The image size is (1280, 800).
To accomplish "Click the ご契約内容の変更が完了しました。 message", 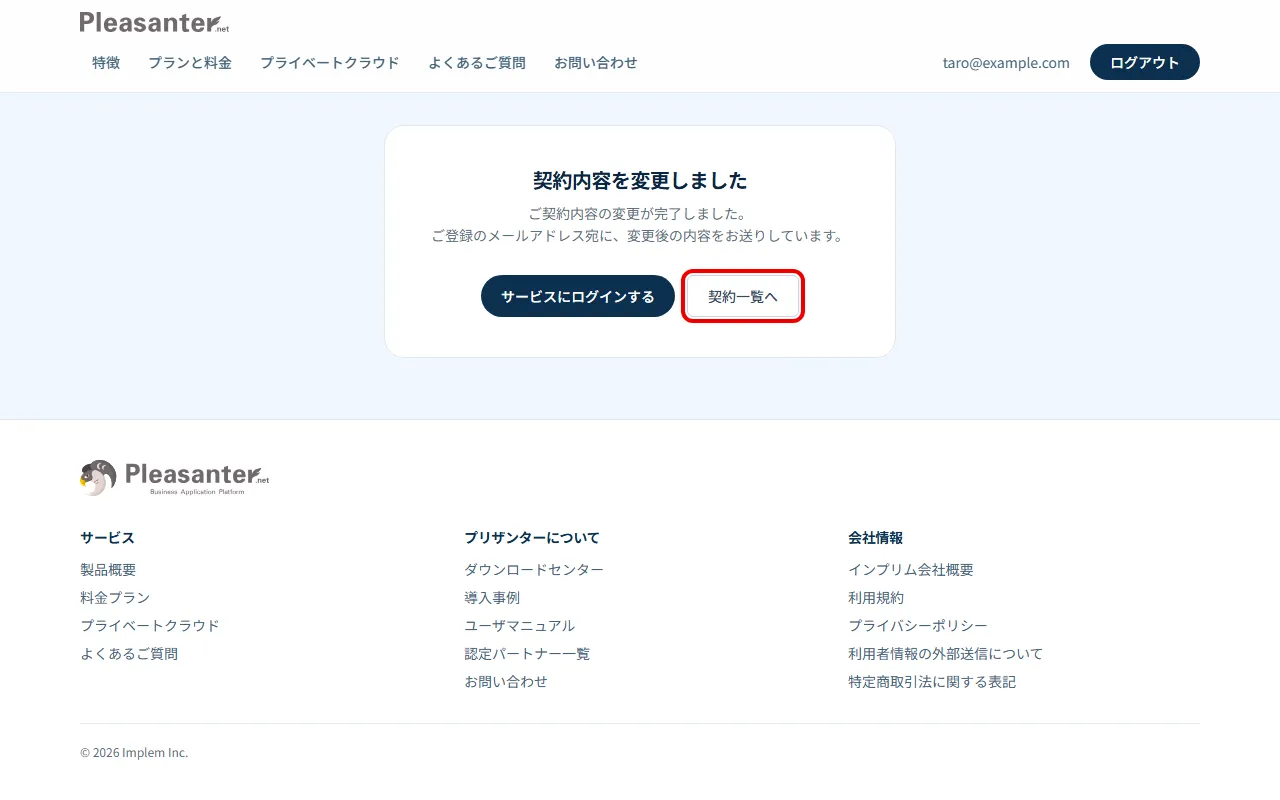I will [x=640, y=214].
